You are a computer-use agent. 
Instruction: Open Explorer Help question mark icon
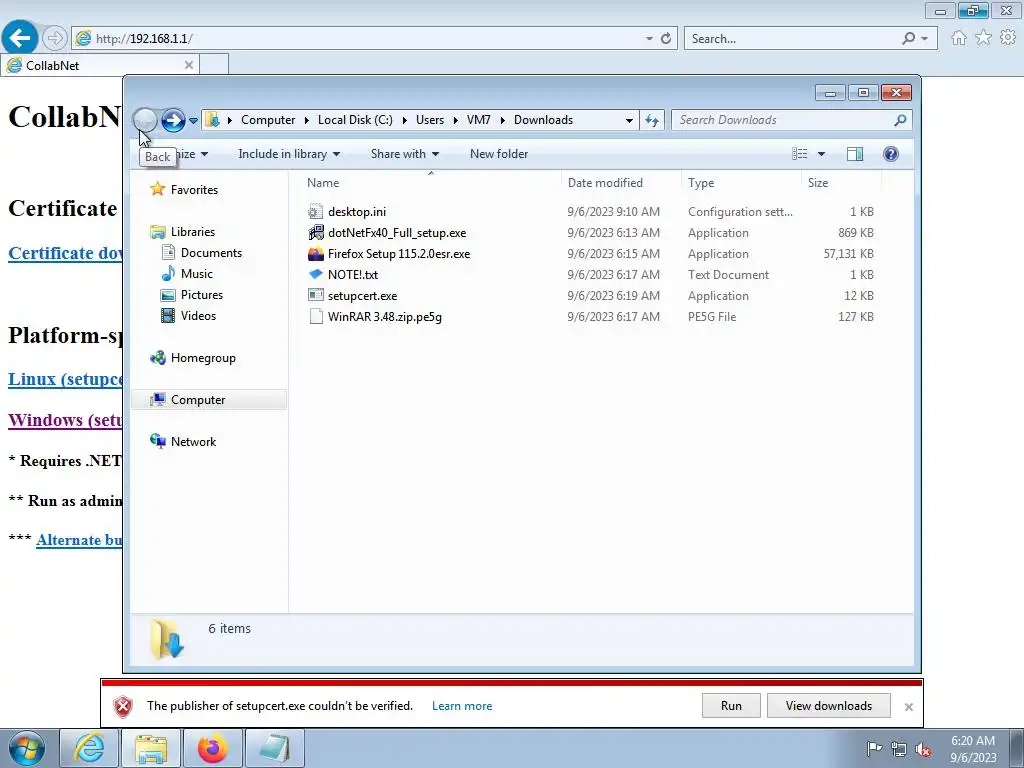tap(891, 154)
